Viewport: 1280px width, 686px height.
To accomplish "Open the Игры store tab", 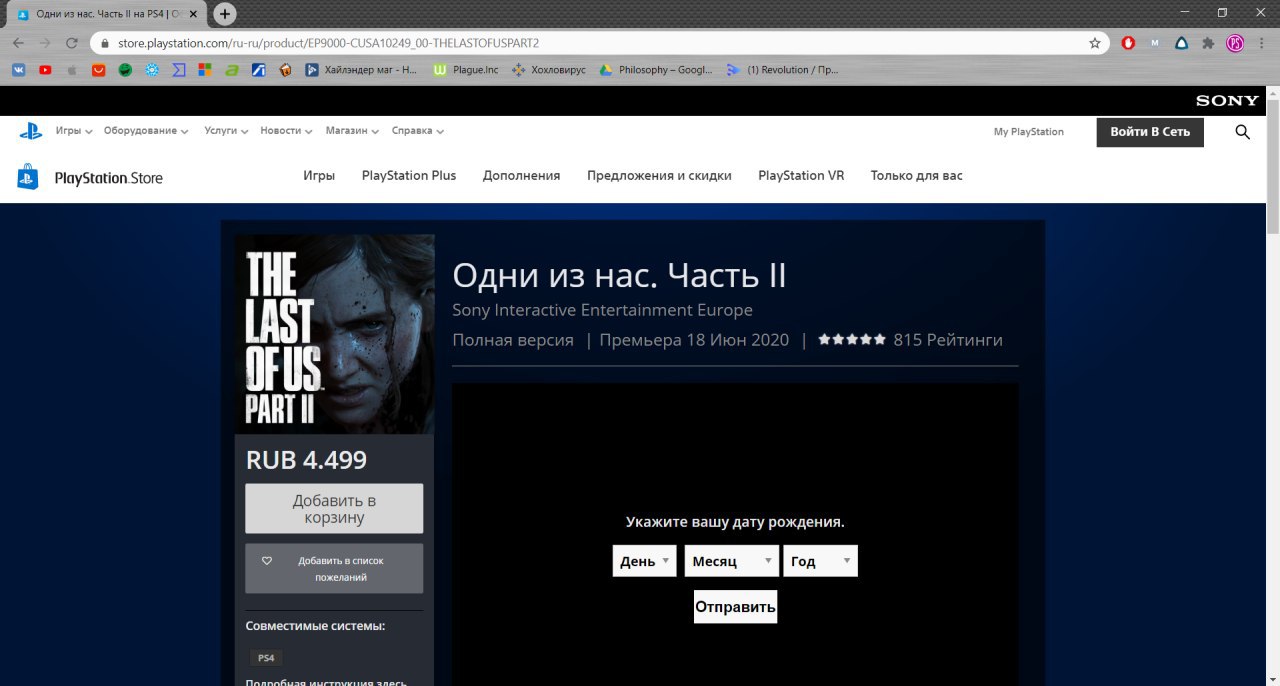I will pos(319,175).
